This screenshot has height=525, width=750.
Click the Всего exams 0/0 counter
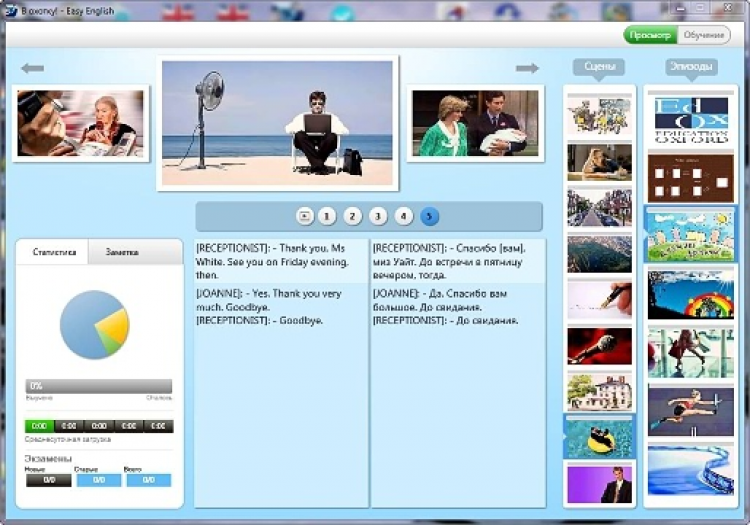[x=149, y=480]
